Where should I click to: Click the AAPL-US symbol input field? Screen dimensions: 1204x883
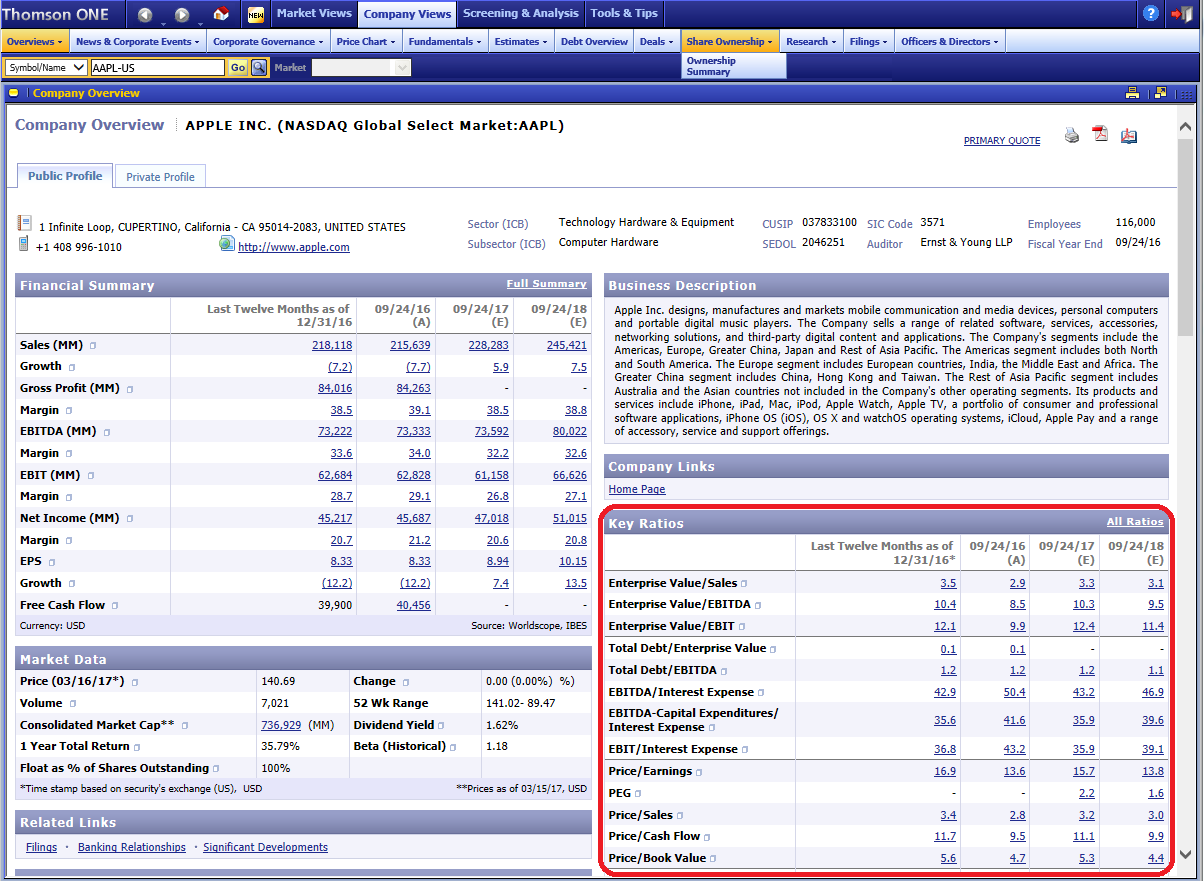pyautogui.click(x=157, y=68)
